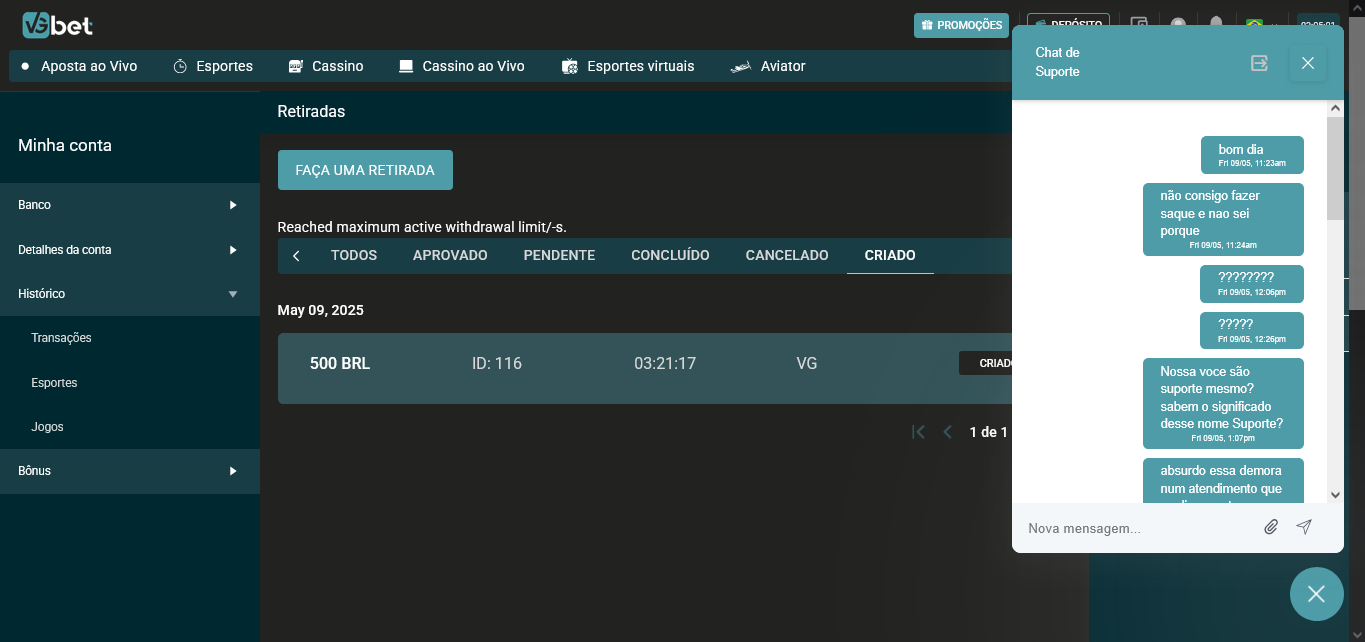Open the PROMOÇÕES button
Viewport: 1365px width, 642px height.
click(961, 25)
